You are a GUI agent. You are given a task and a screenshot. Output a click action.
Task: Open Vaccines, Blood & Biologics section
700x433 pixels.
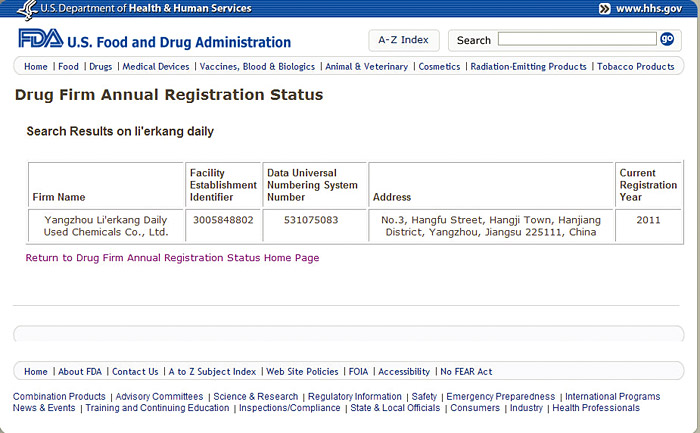point(257,67)
